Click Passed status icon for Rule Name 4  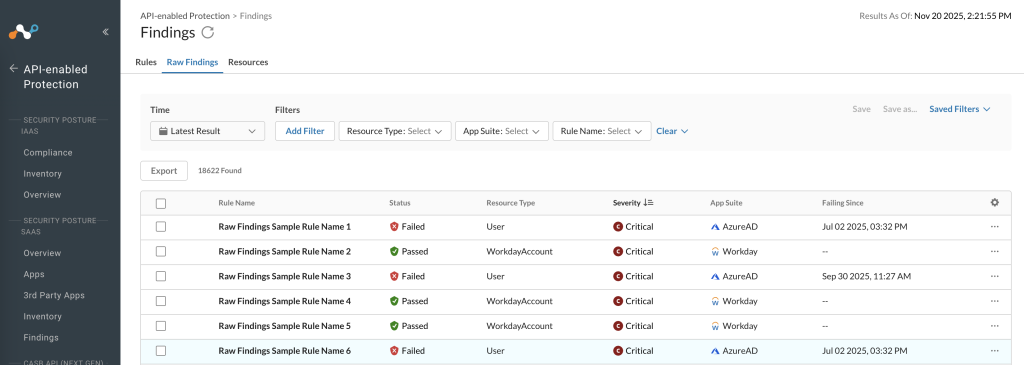click(394, 301)
